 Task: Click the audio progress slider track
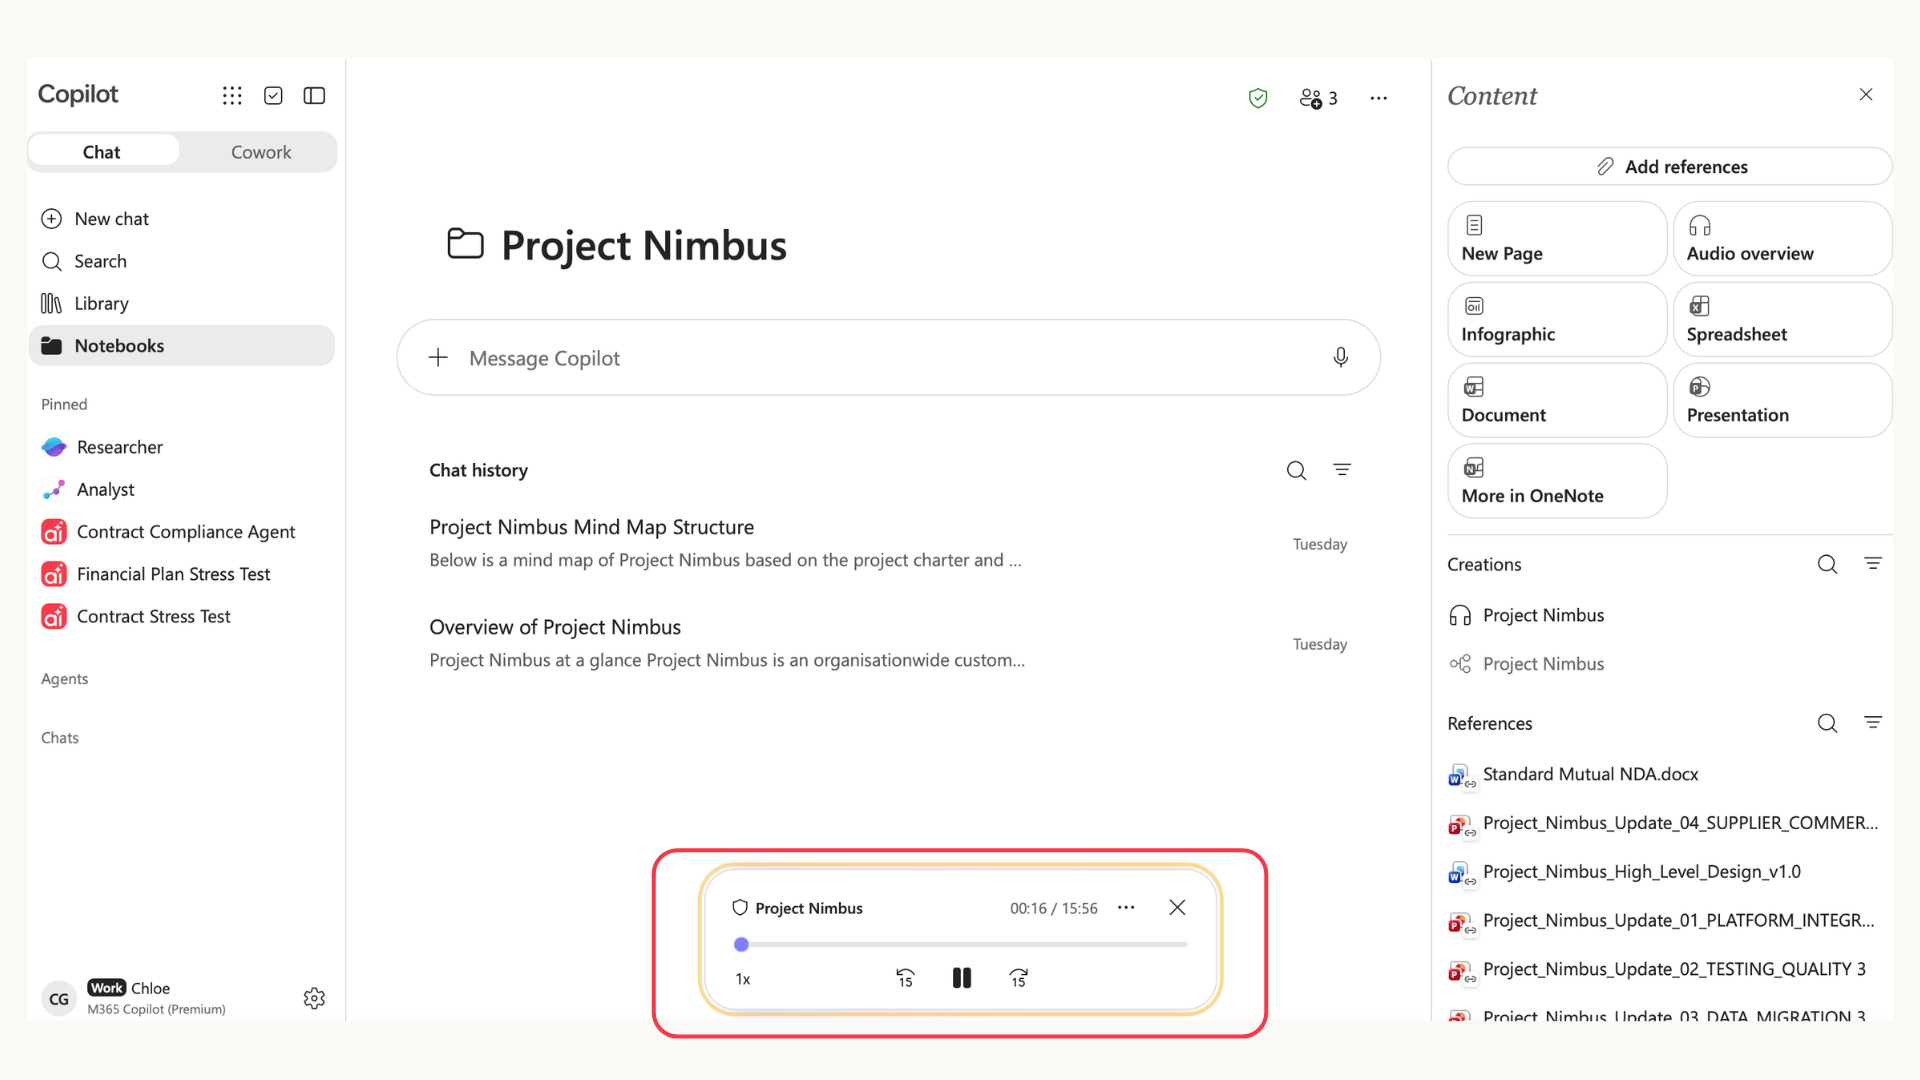pyautogui.click(x=961, y=944)
